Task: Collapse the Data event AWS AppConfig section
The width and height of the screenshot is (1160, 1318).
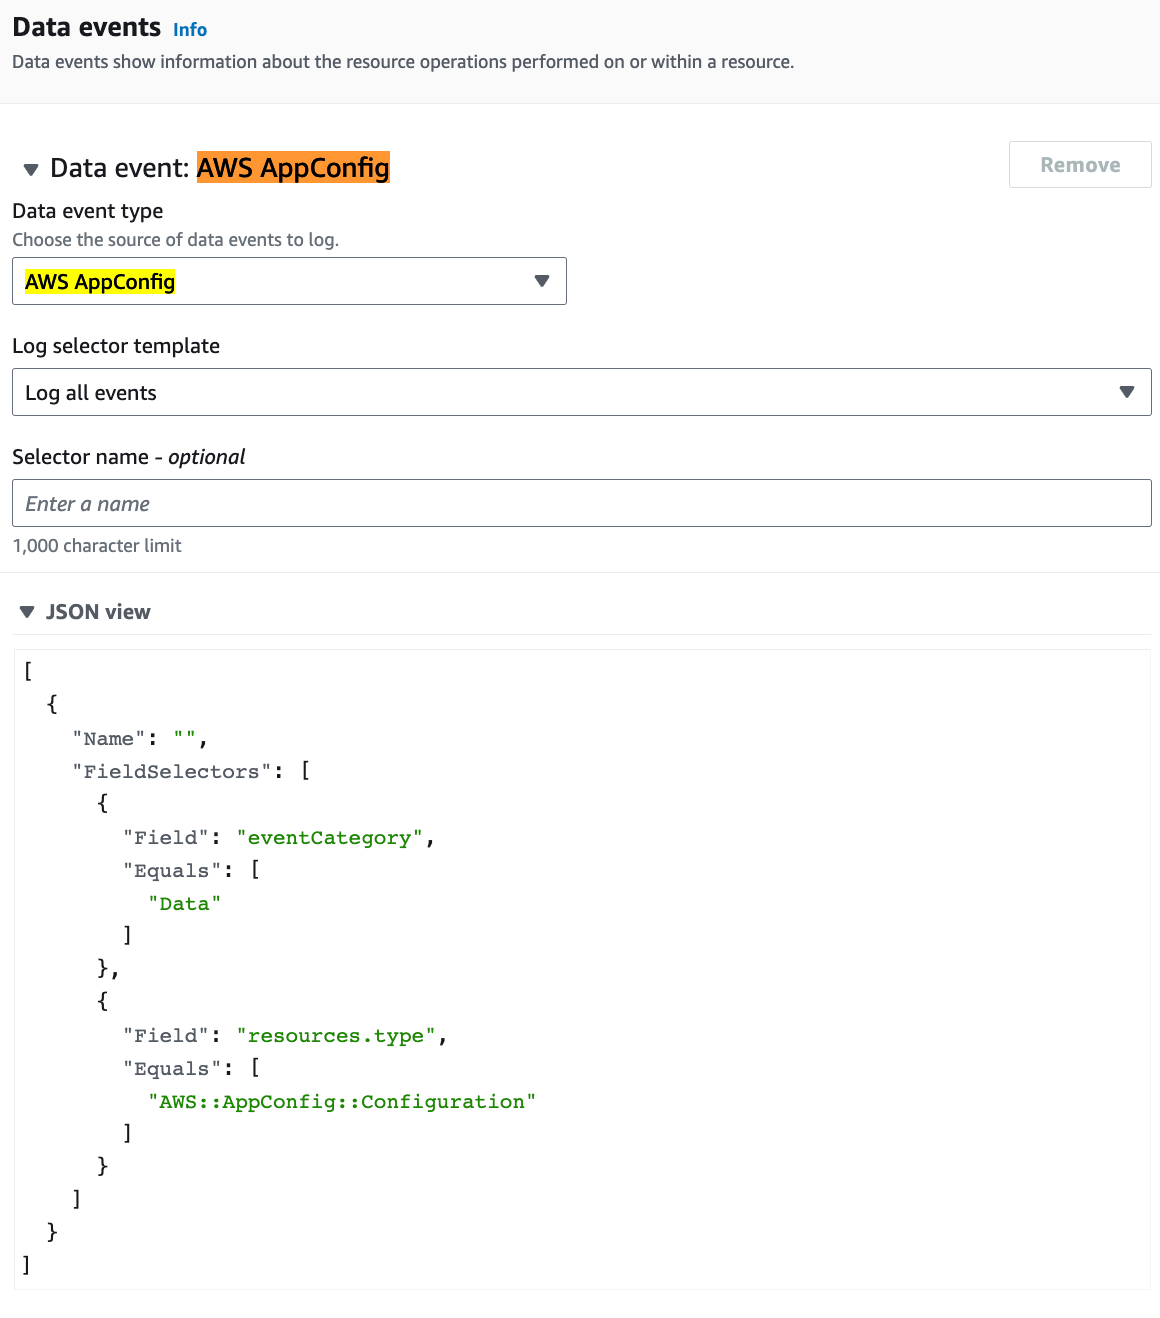Action: pos(31,169)
